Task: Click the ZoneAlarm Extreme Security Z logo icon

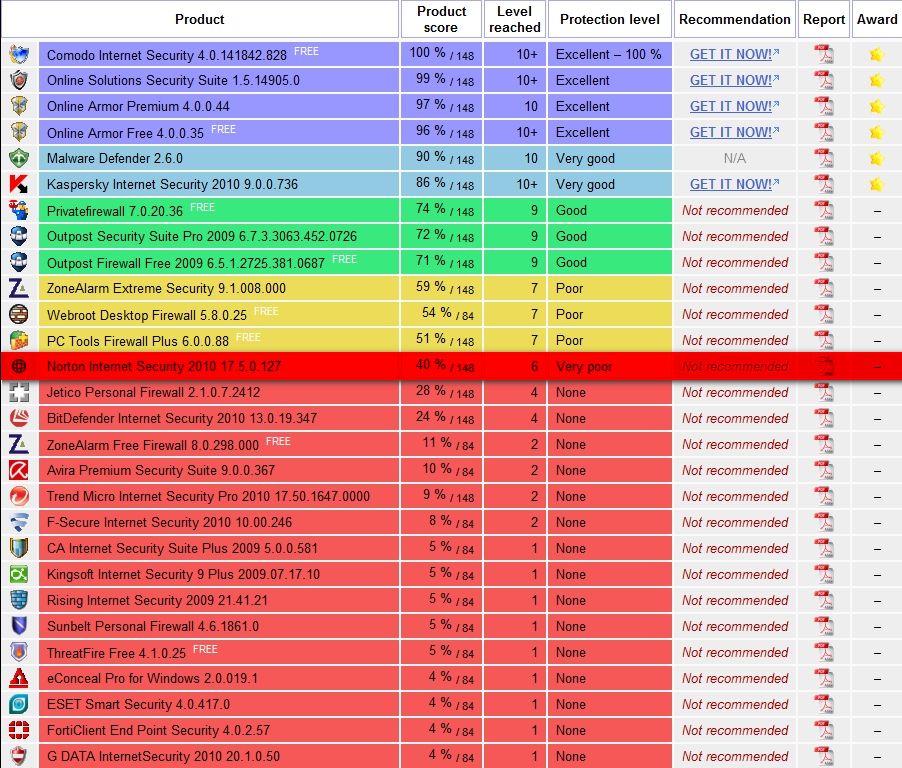Action: pos(19,288)
